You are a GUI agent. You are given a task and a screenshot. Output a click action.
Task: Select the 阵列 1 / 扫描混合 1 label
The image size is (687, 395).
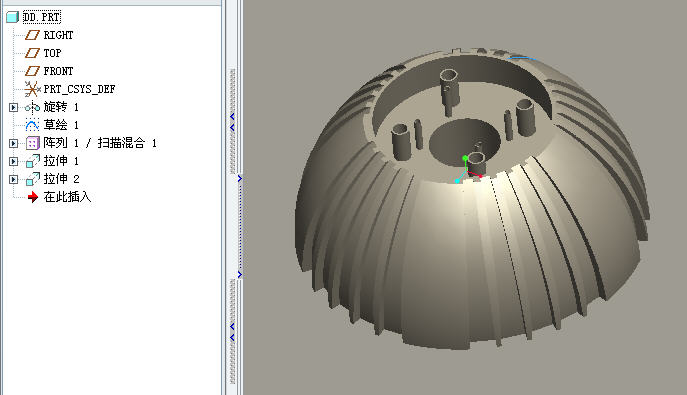(100, 143)
